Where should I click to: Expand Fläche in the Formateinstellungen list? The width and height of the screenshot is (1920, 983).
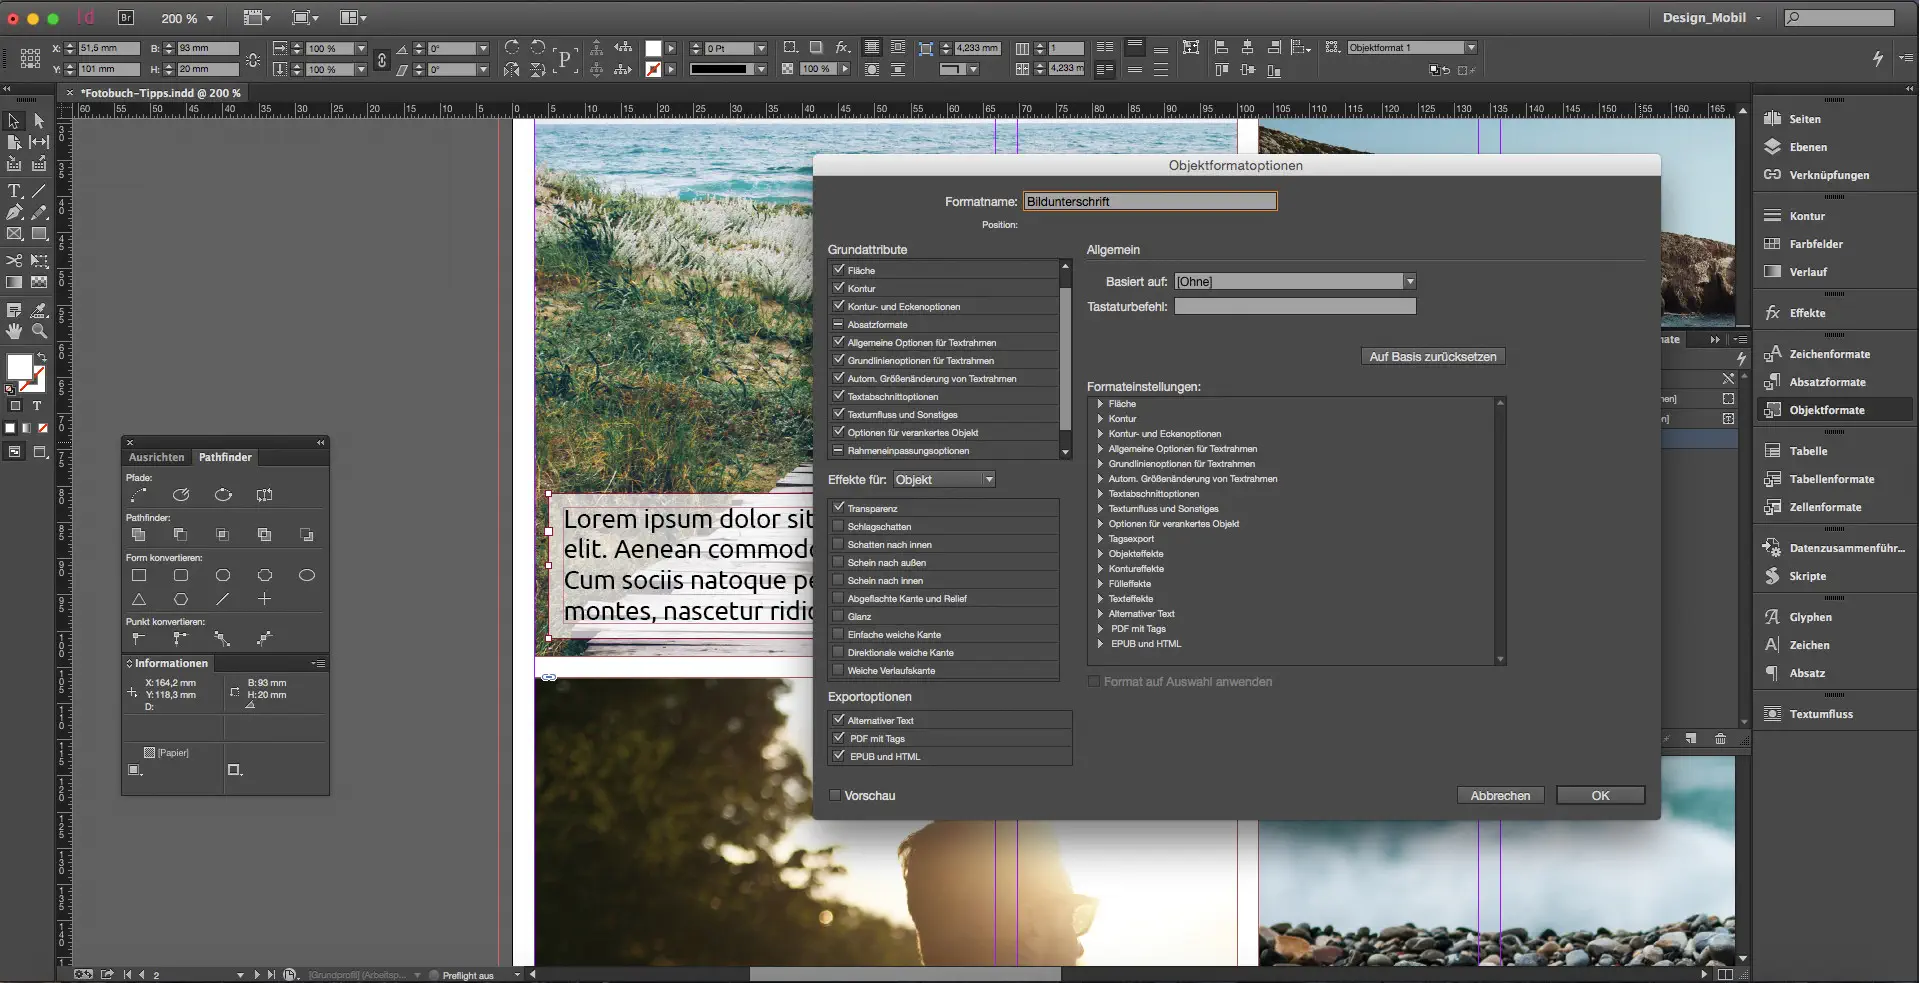1100,403
